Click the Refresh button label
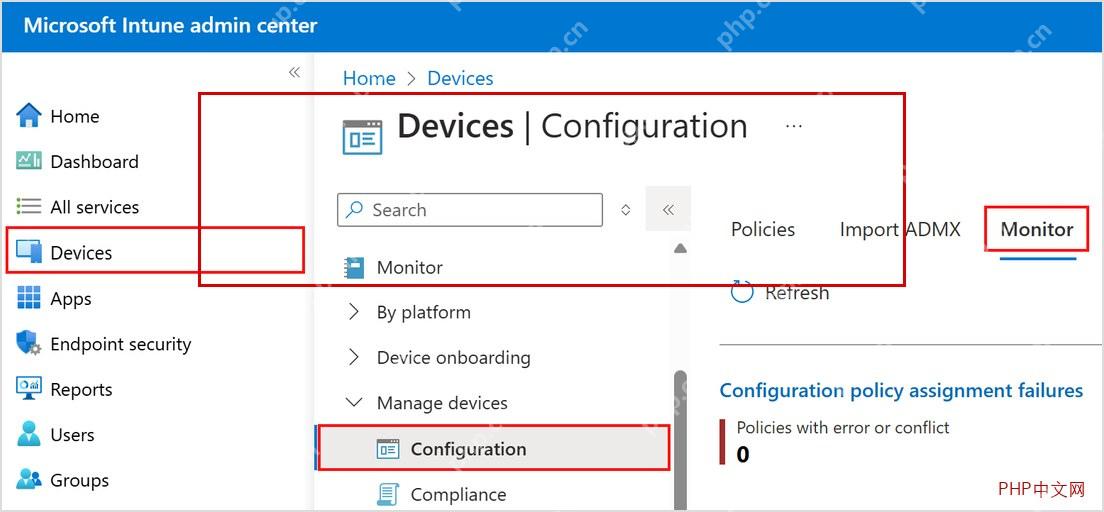Viewport: 1104px width, 512px height. [797, 292]
